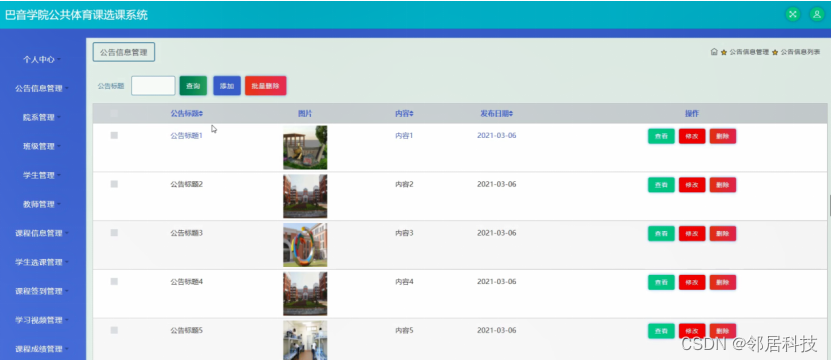This screenshot has width=833, height=362.
Task: Click the building thumbnail for 公告标题4
Action: pos(305,294)
